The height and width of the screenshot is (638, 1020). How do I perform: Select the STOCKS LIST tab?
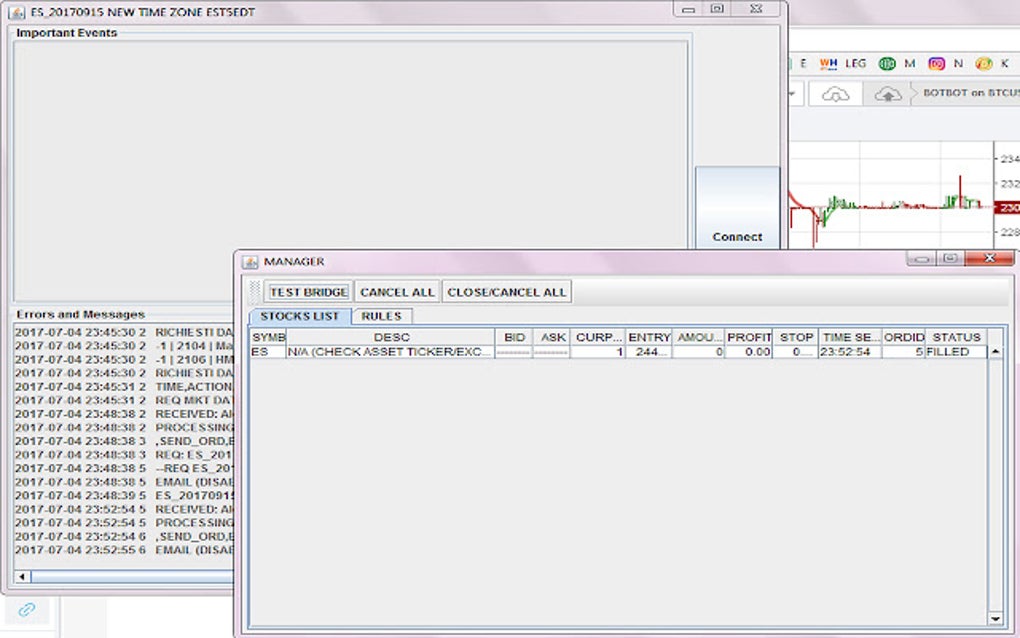(299, 316)
